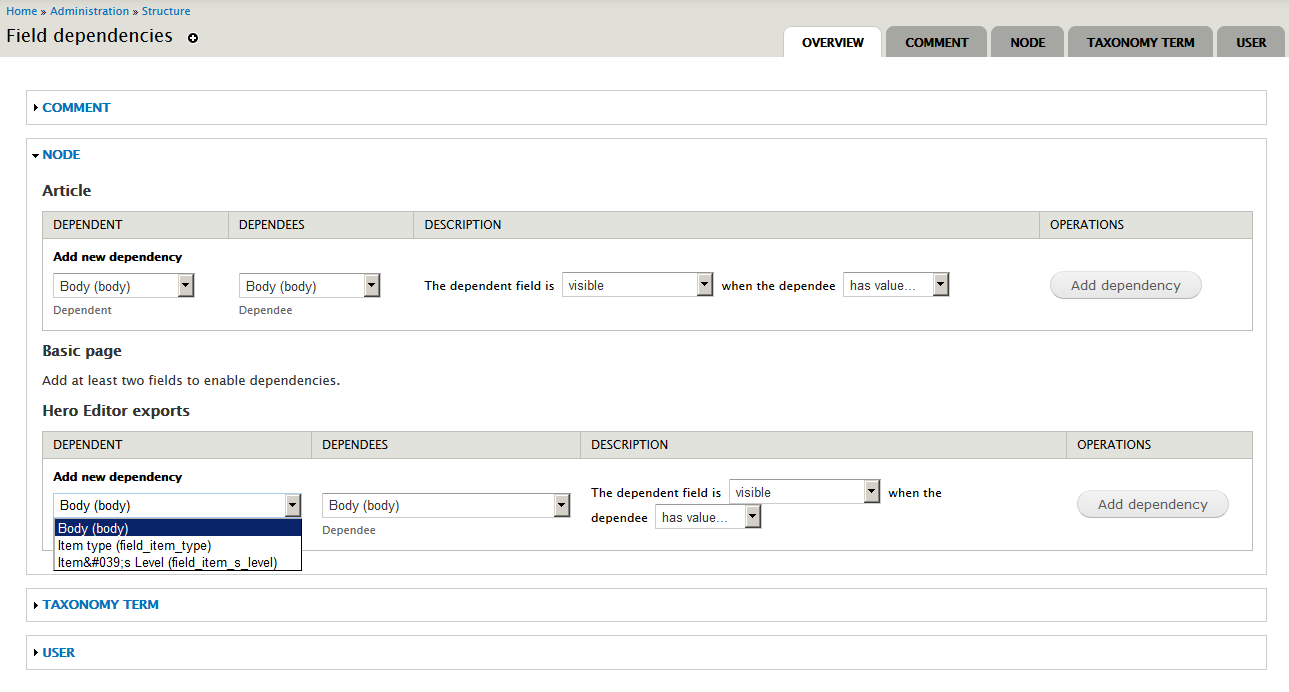Open Article 'has value...' condition dropdown
This screenshot has height=692, width=1289.
tap(895, 285)
